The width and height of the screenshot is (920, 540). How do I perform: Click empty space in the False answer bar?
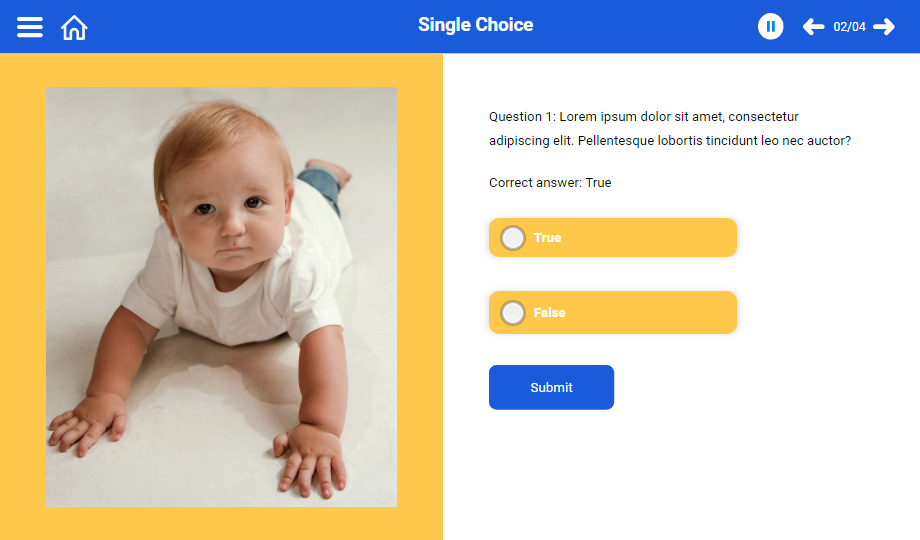660,313
